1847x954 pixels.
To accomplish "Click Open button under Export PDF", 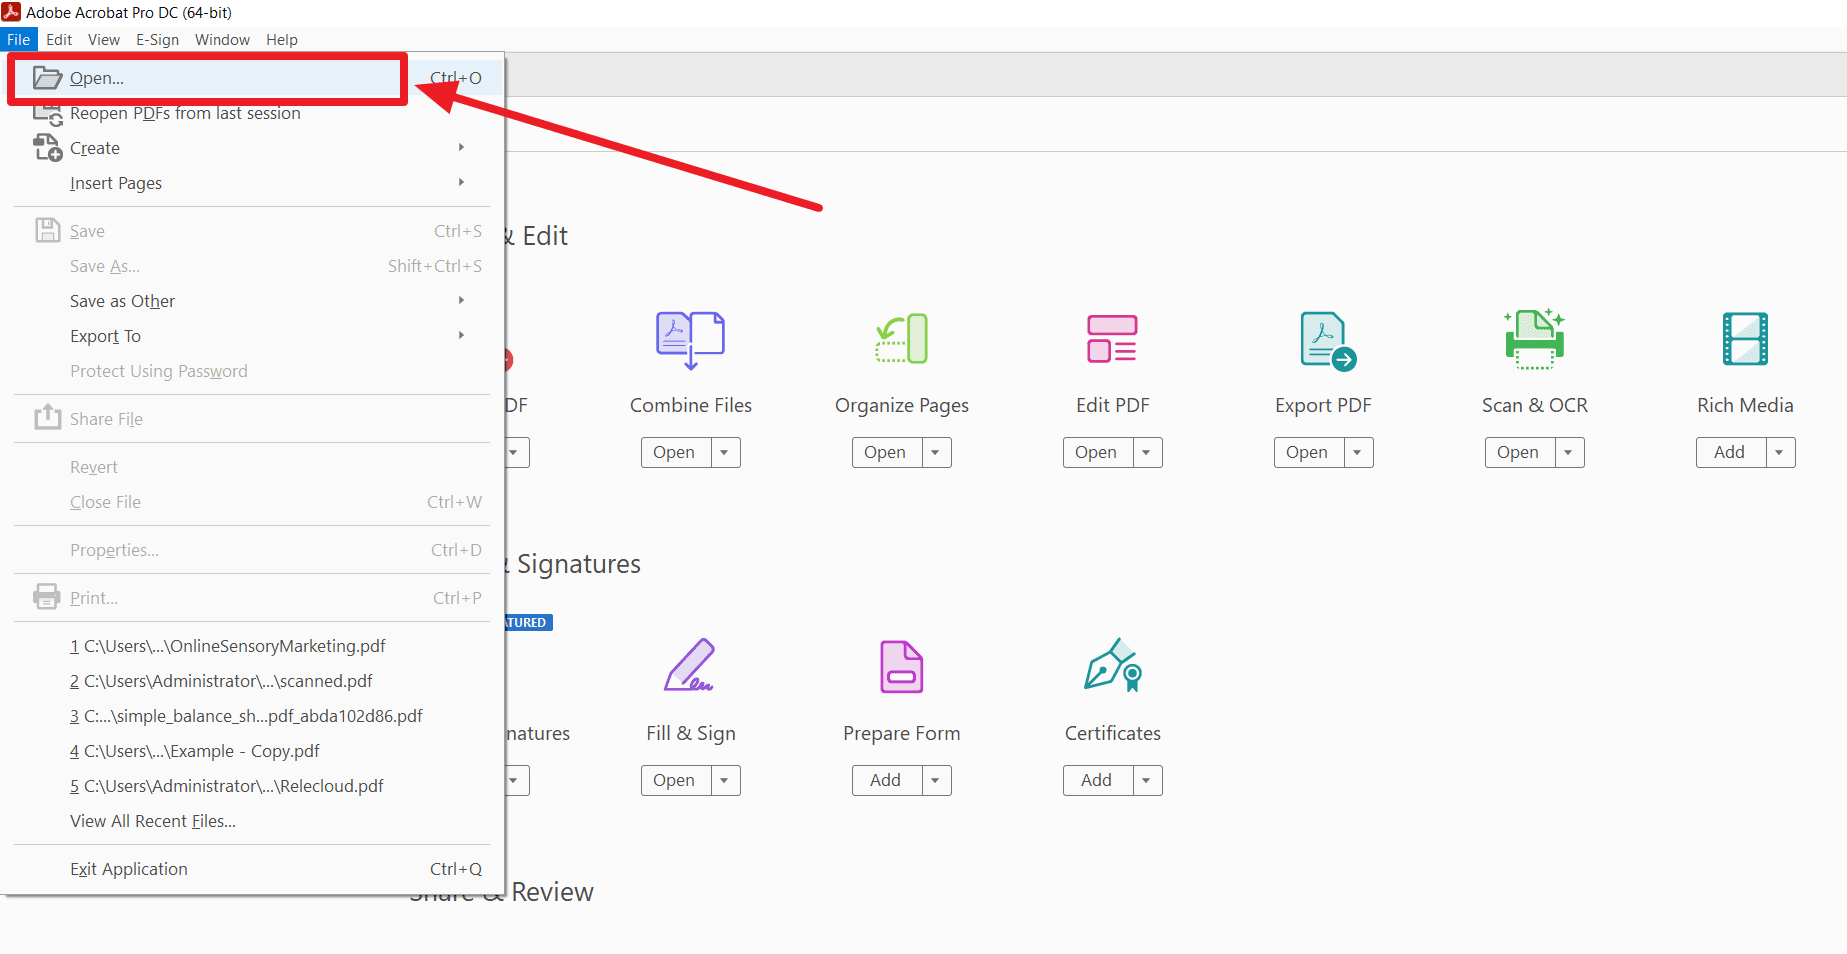I will click(1308, 452).
